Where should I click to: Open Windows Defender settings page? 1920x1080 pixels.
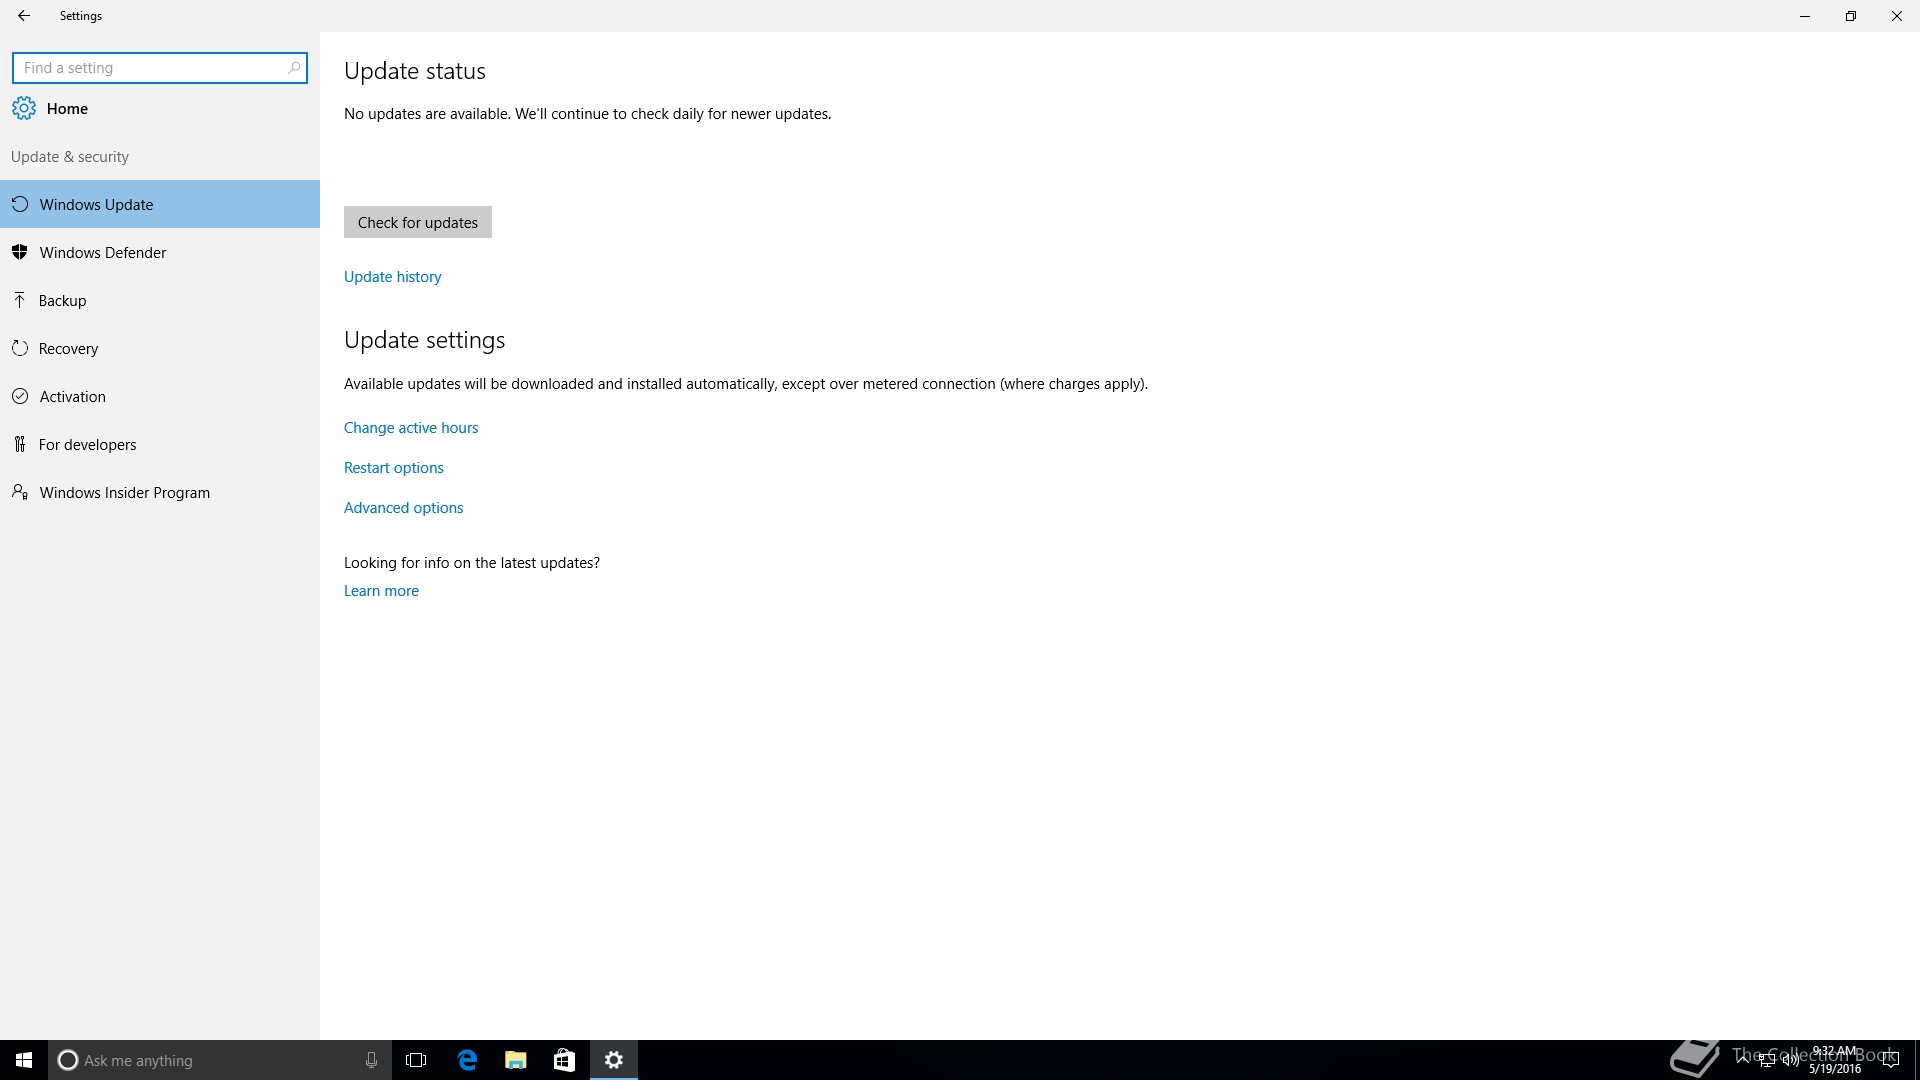point(160,252)
